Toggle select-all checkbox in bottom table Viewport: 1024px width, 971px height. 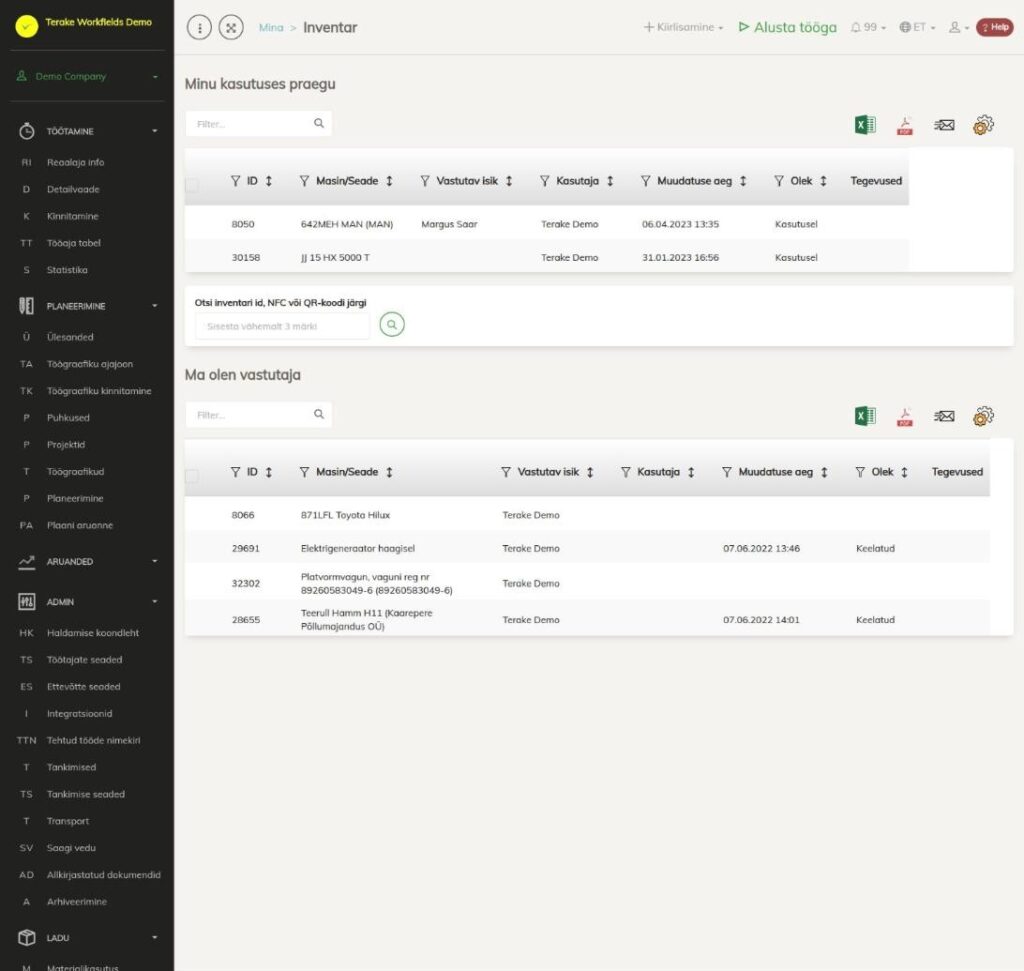tap(192, 476)
